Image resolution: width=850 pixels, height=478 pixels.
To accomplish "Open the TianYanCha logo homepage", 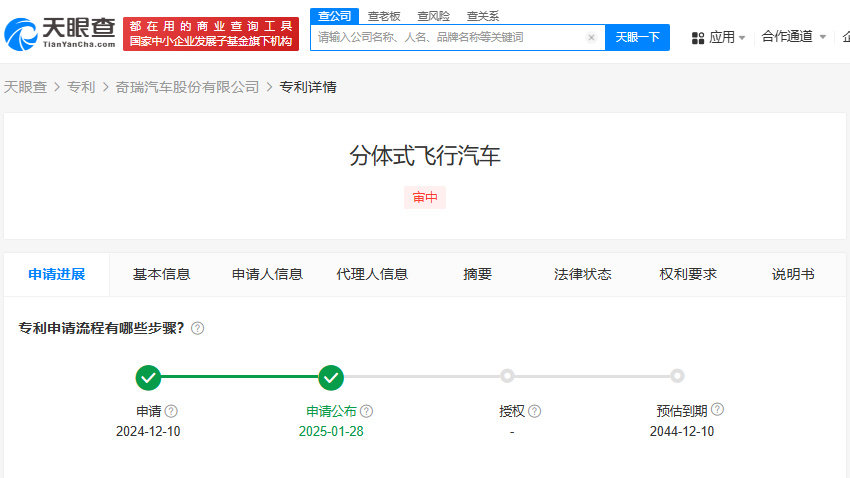I will [x=60, y=34].
